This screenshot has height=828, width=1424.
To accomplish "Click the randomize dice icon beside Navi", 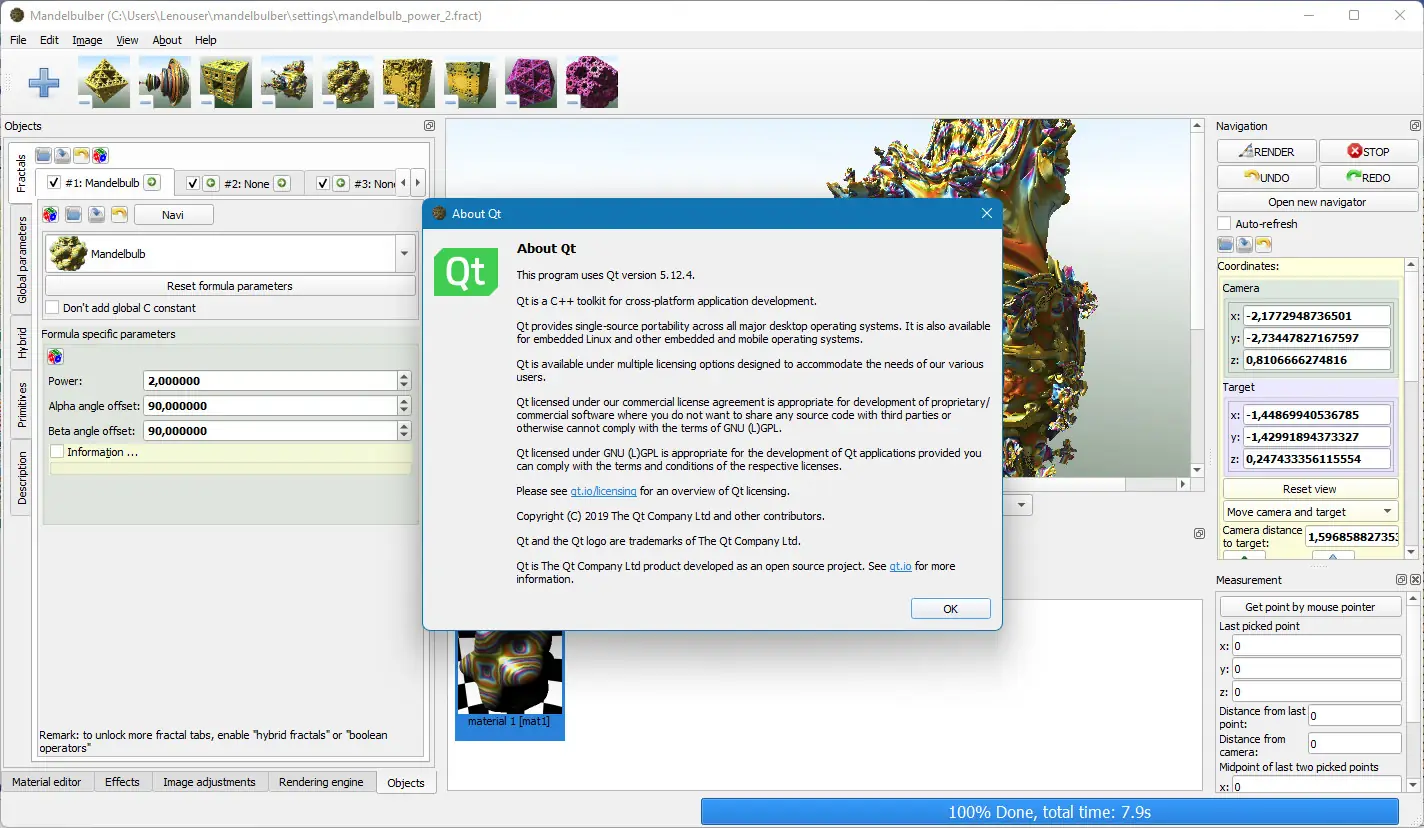I will pyautogui.click(x=50, y=214).
